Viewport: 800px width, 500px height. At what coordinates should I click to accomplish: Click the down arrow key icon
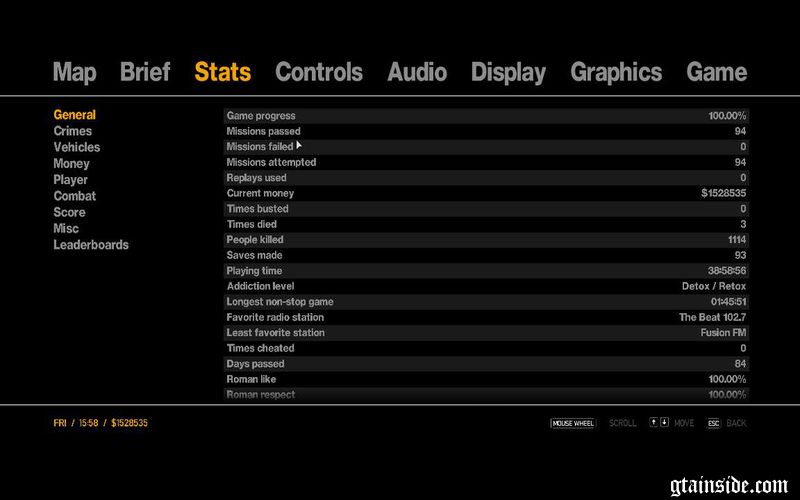pos(664,422)
